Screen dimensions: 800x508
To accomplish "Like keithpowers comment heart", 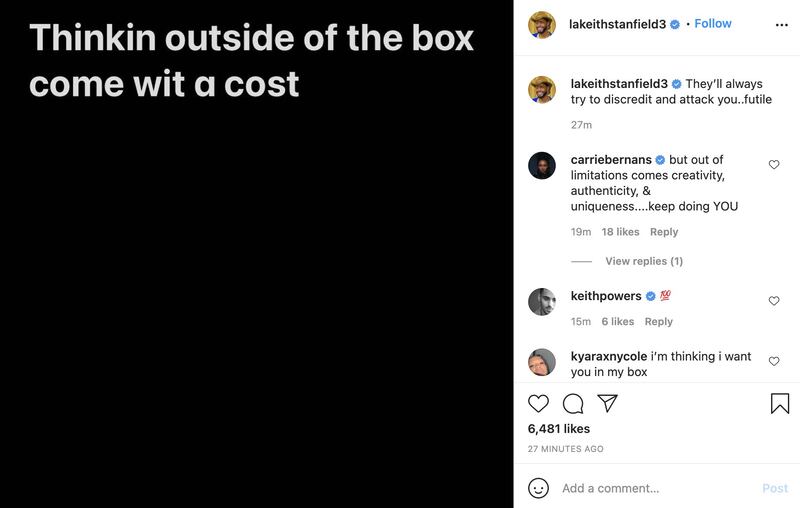I will point(774,301).
